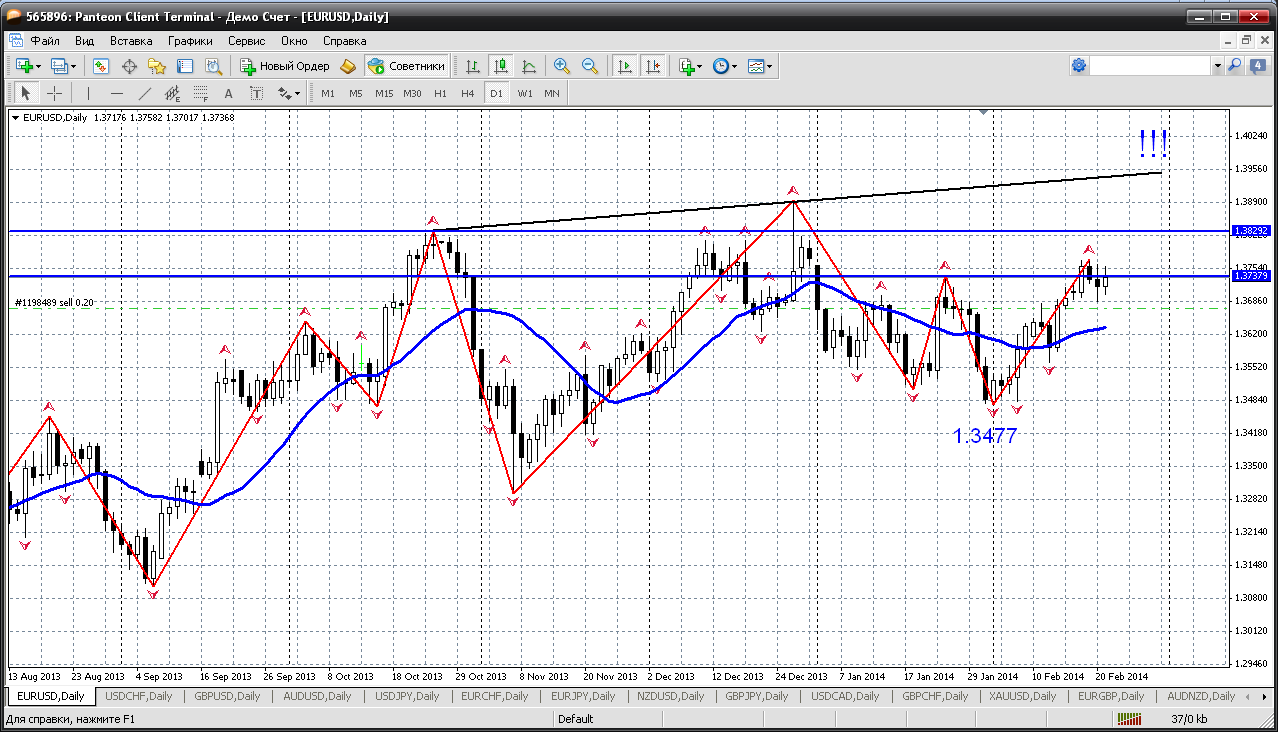Open the Profiles toolbar icon
Image resolution: width=1278 pixels, height=732 pixels.
pos(59,66)
